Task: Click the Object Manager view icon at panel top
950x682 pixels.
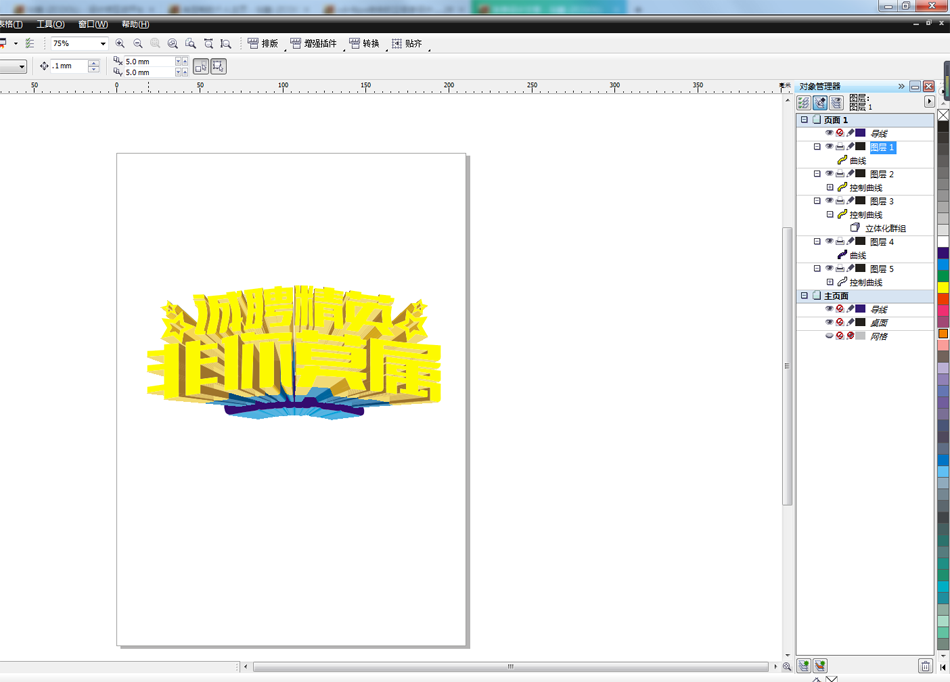Action: click(803, 101)
